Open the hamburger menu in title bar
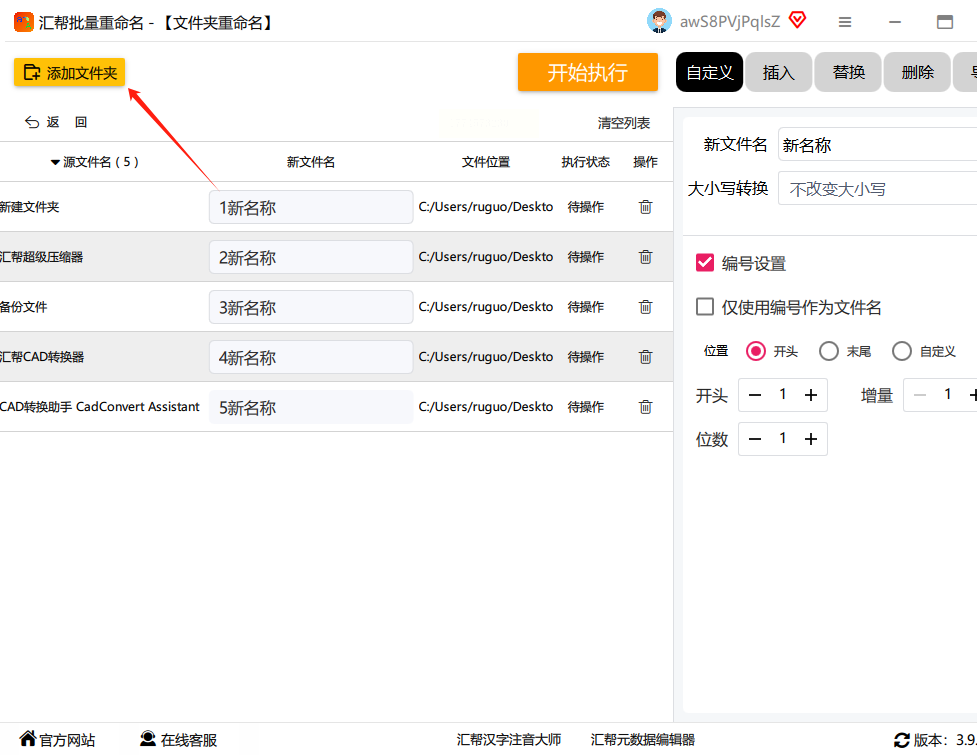The width and height of the screenshot is (977, 755). 845,22
